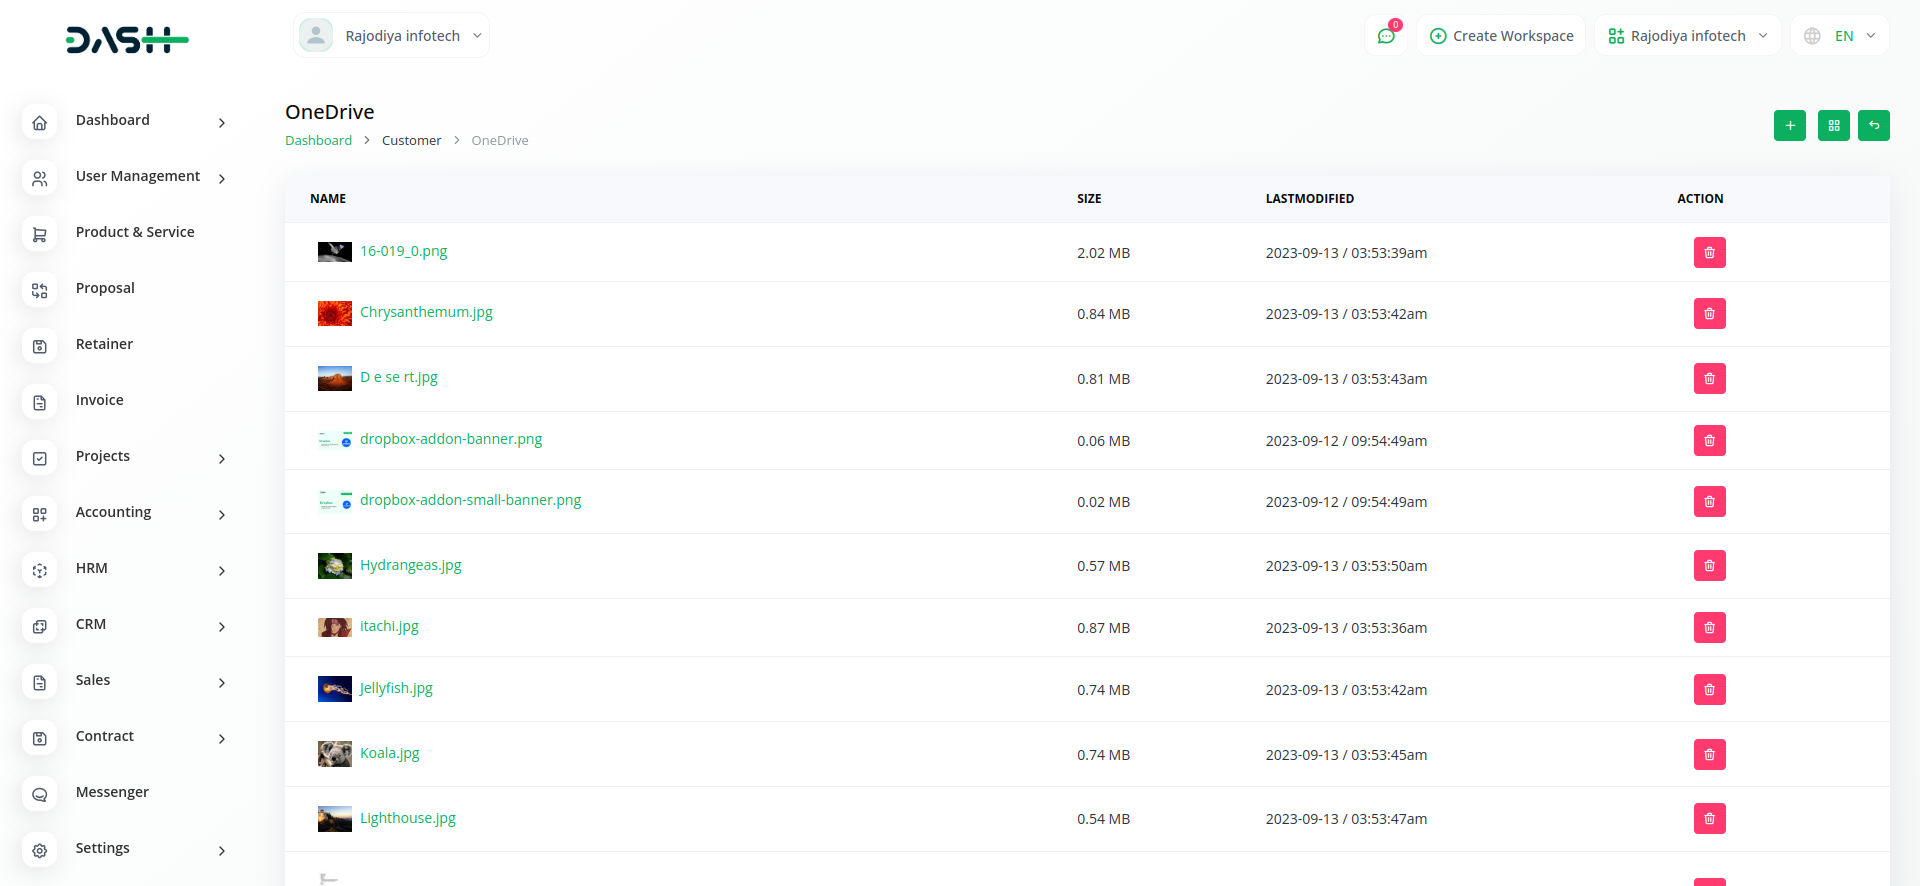Open Messenger from the sidebar
Screen dimensions: 1920x886
click(112, 793)
